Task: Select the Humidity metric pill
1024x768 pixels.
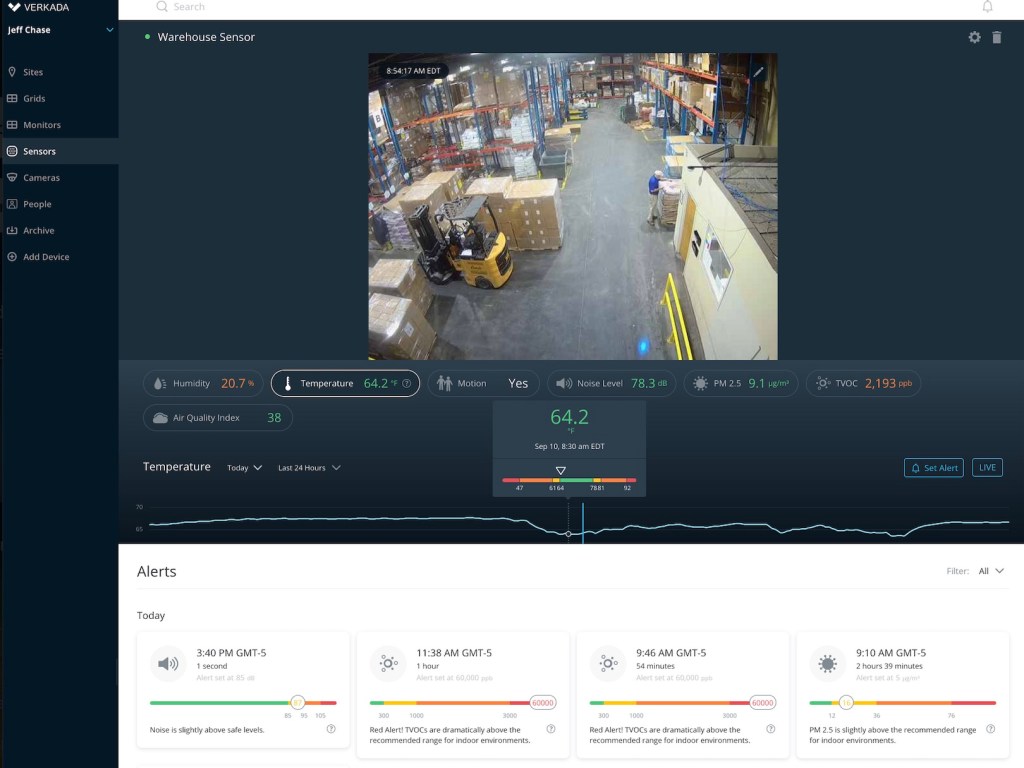Action: pos(203,383)
